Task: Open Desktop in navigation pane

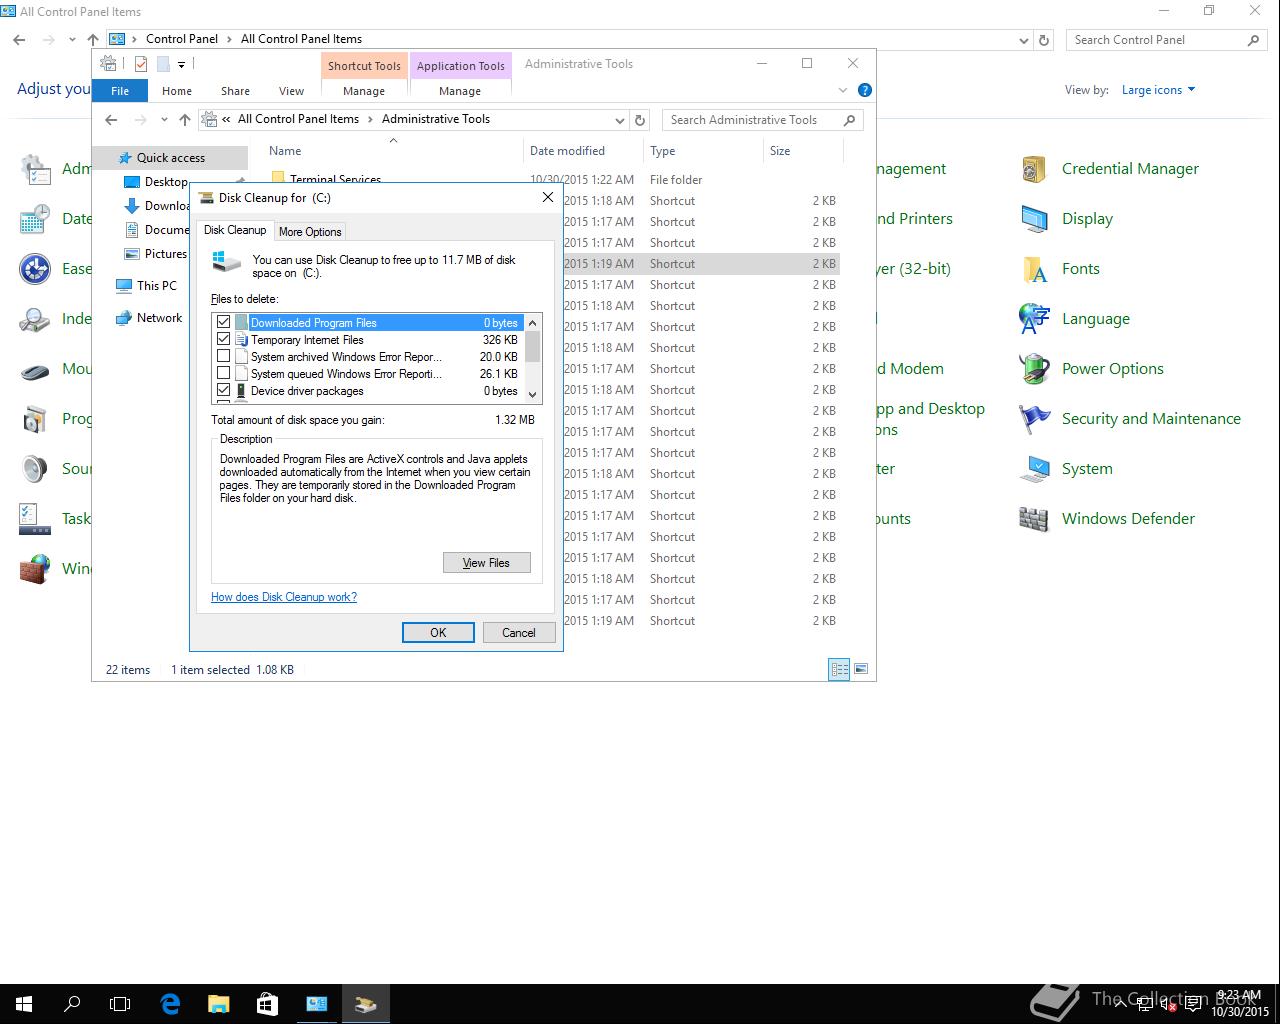Action: 165,182
